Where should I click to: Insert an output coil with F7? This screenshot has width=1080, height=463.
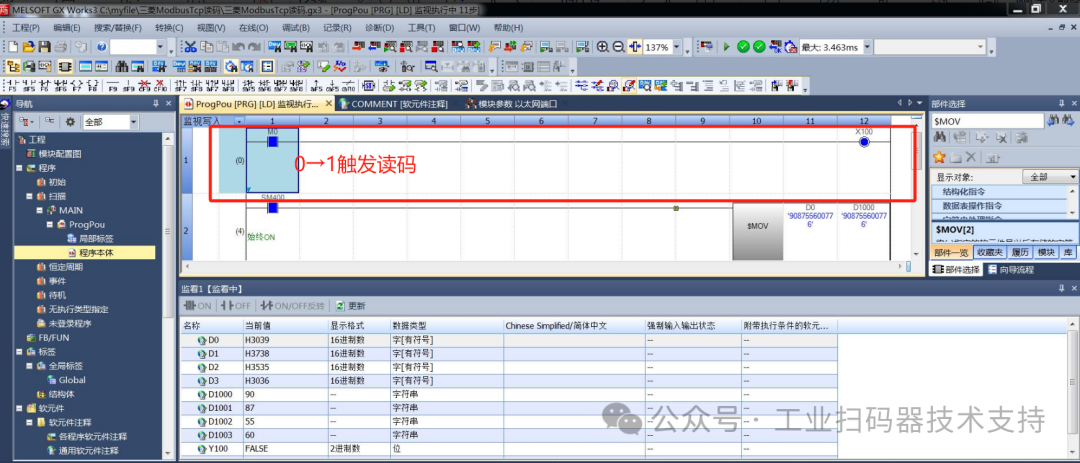[77, 87]
